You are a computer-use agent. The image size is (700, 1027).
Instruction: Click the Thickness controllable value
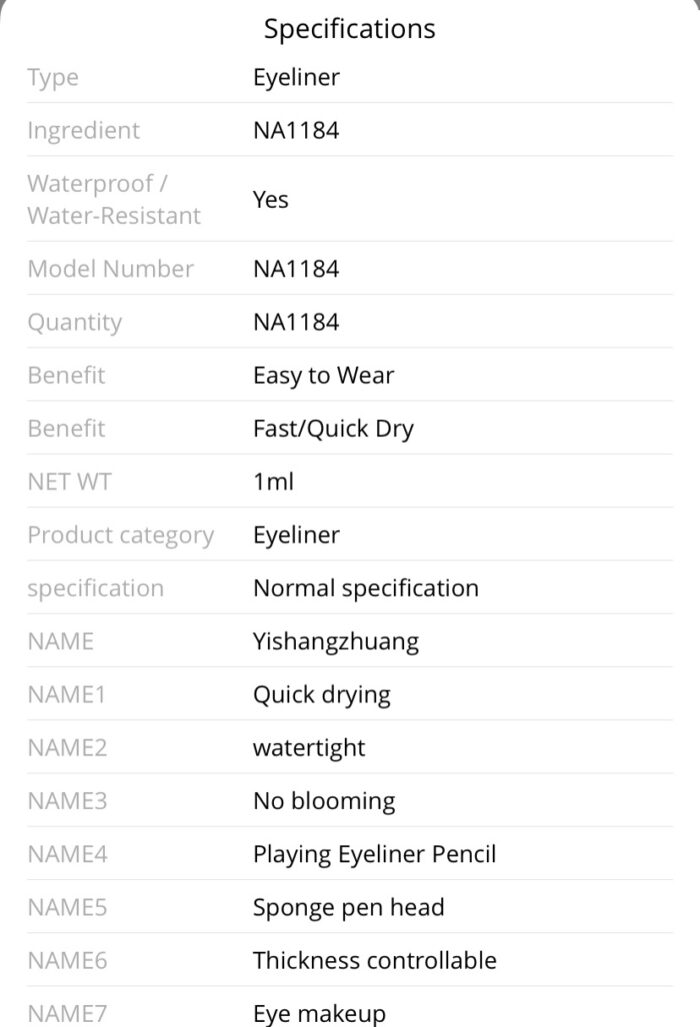pyautogui.click(x=375, y=960)
